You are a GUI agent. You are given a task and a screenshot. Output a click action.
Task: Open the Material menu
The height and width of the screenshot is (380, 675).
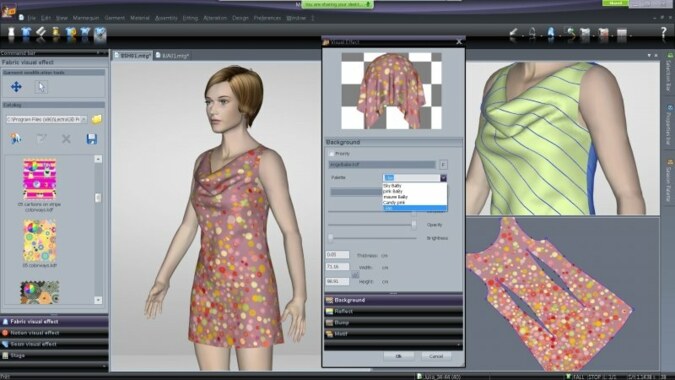140,18
